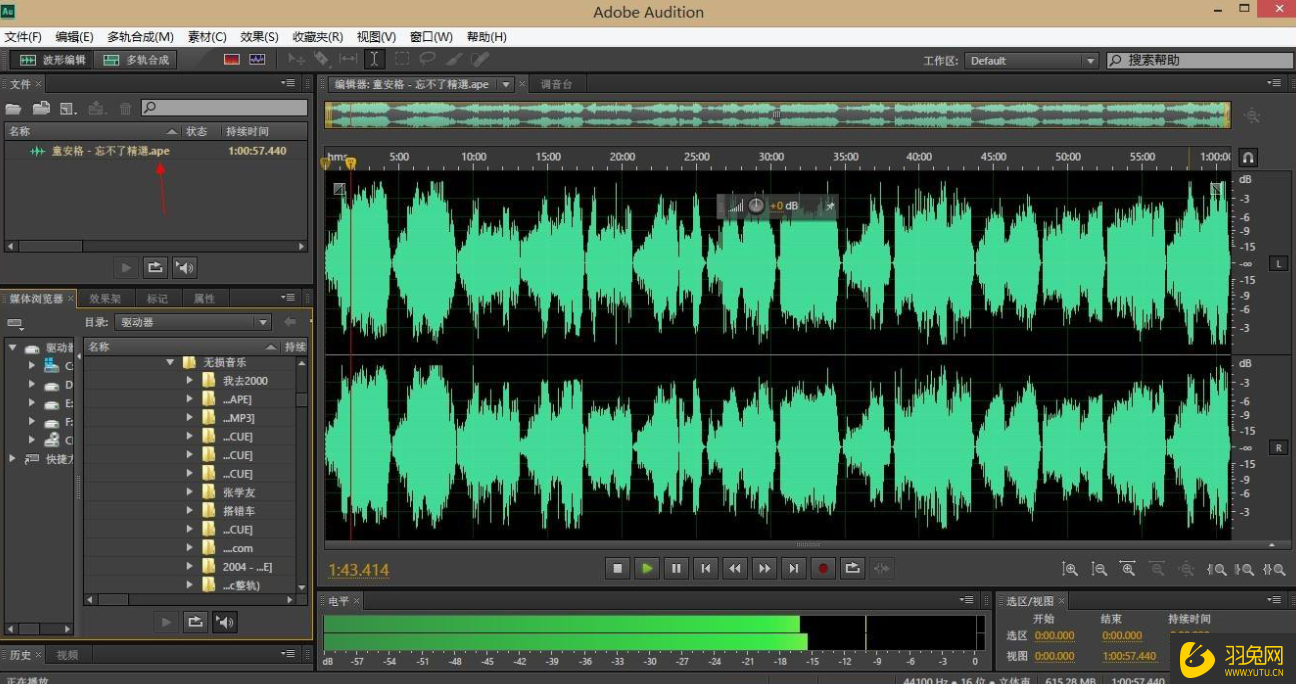Show the spectral frequency display
1296x684 pixels.
232,60
